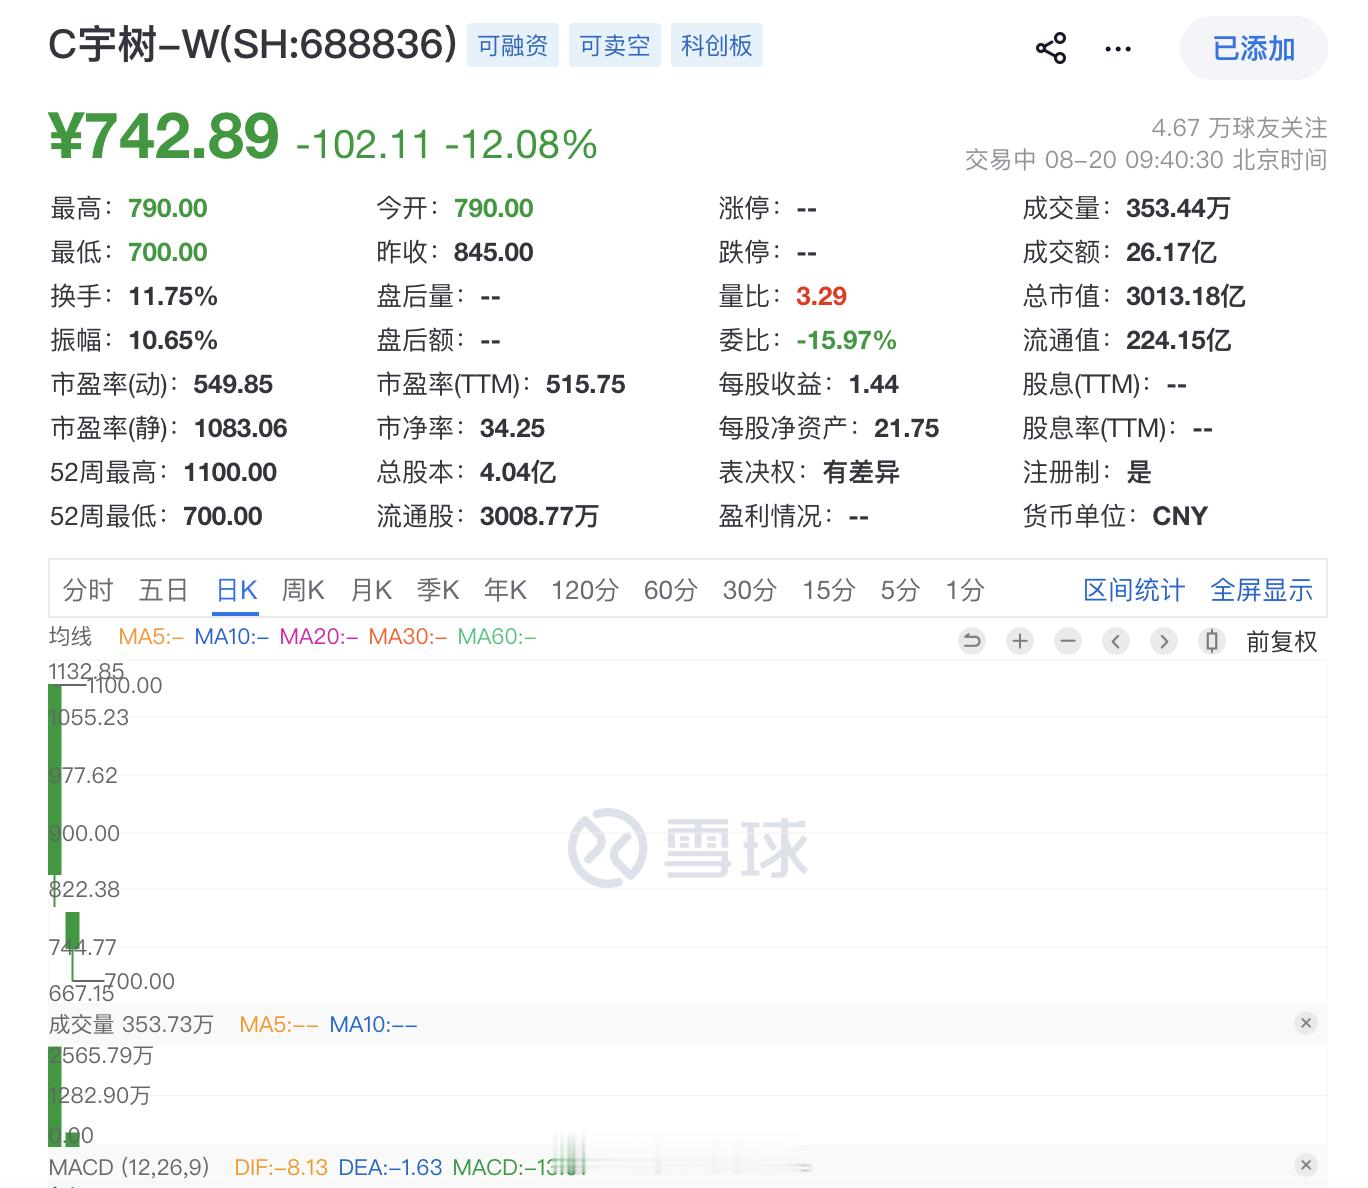Open 区间统计 range statistics
The width and height of the screenshot is (1368, 1188).
click(1134, 590)
